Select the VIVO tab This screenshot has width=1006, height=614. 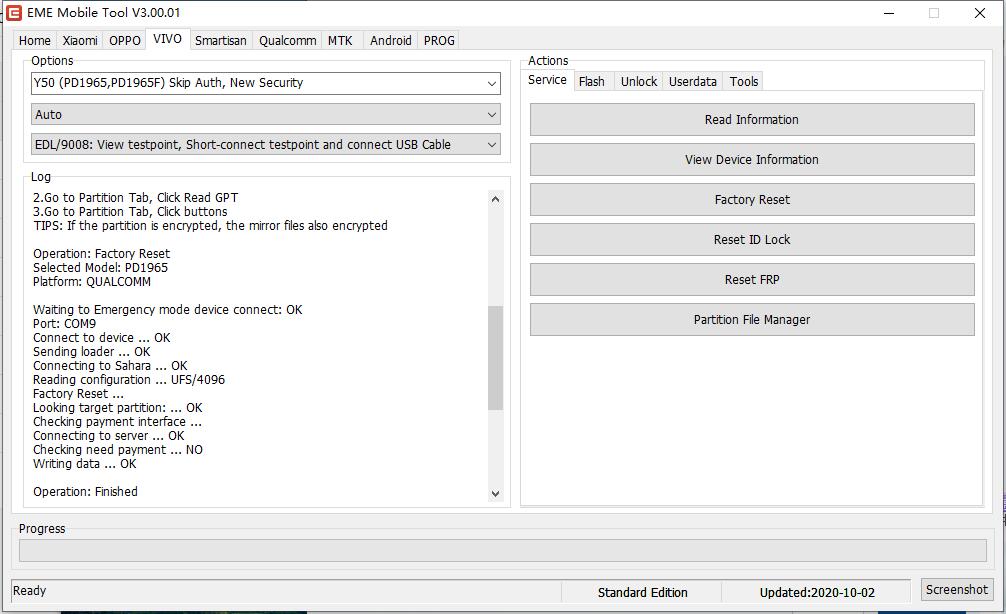167,38
